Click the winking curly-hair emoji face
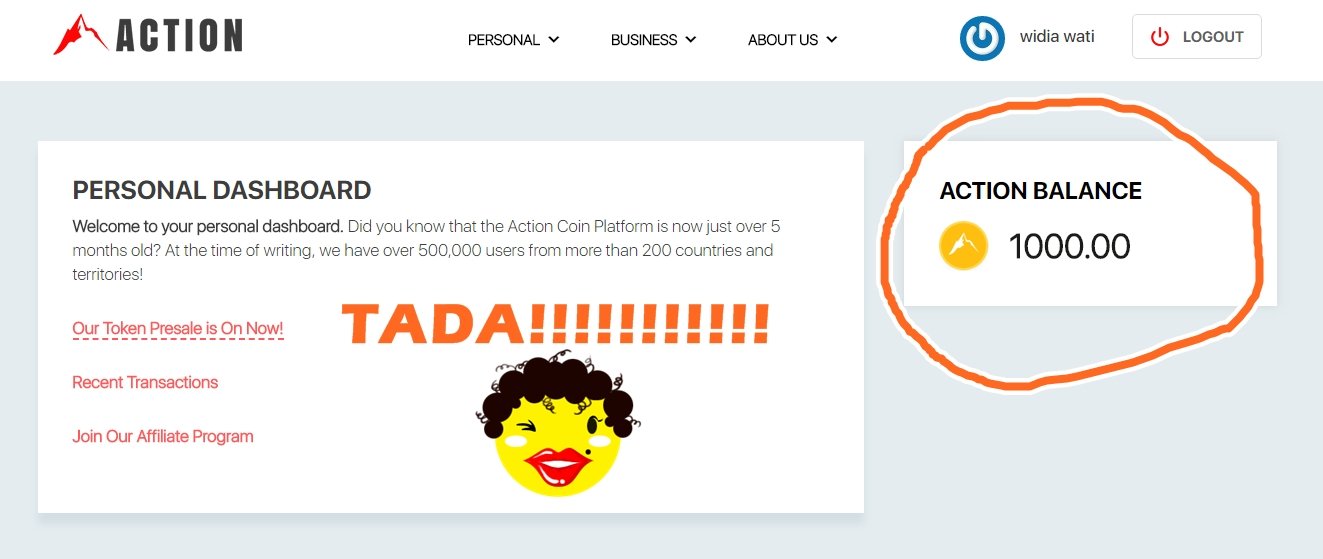The height and width of the screenshot is (559, 1323). pos(558,424)
